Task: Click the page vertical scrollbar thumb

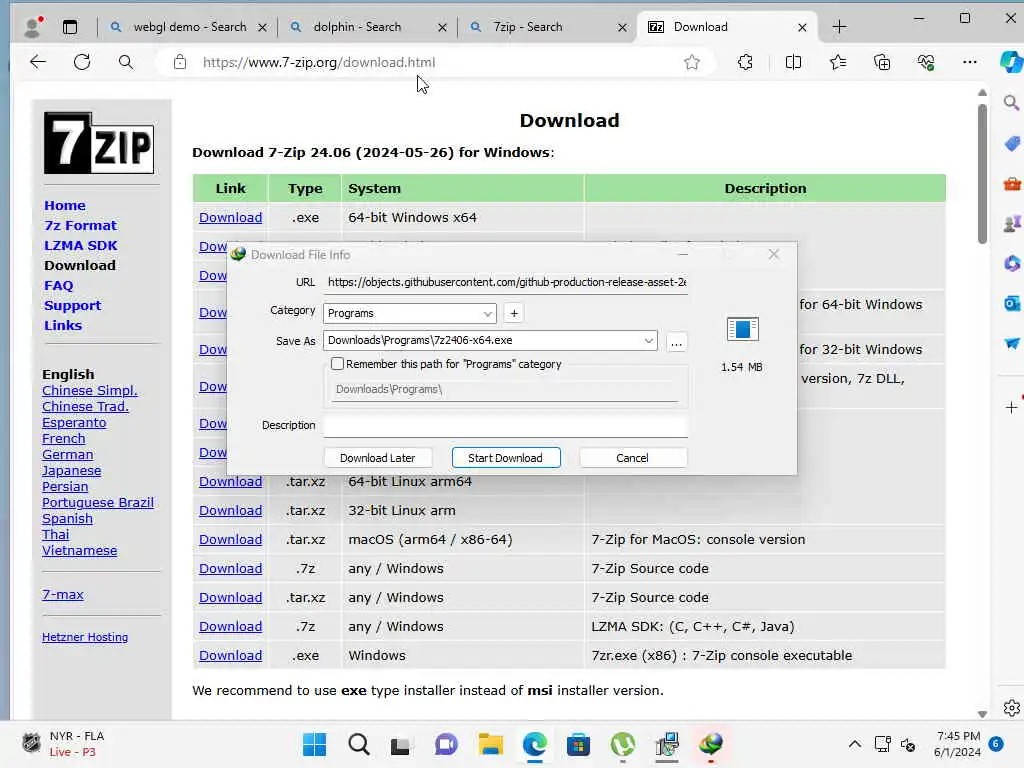Action: coord(982,173)
